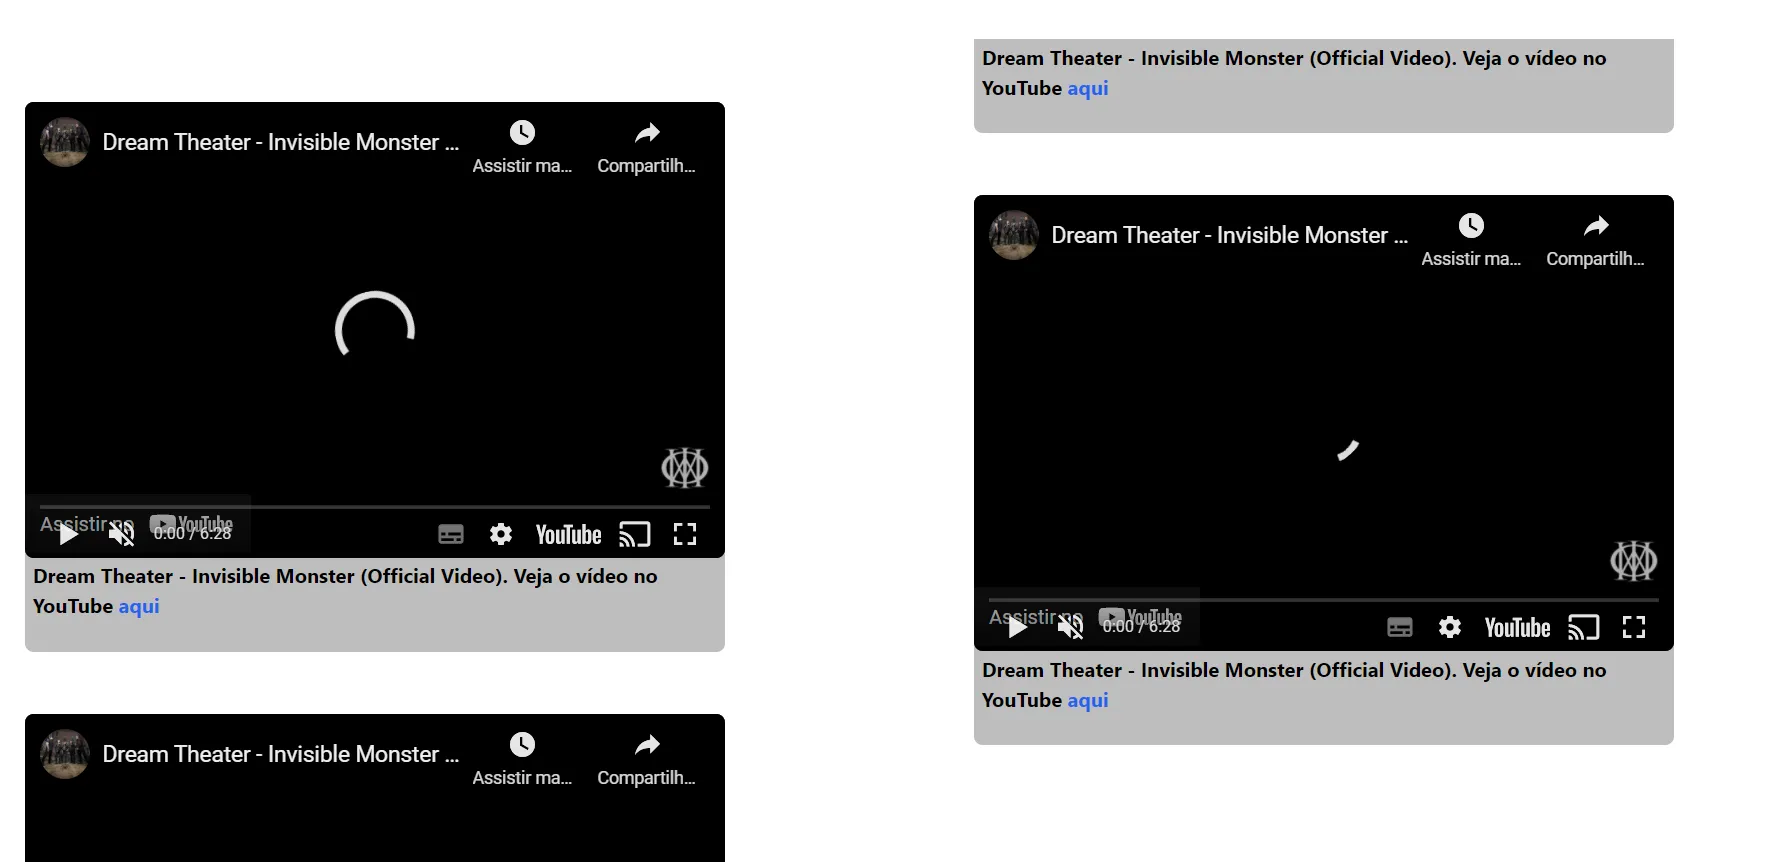Click Watch Later clock on right video

click(1471, 226)
